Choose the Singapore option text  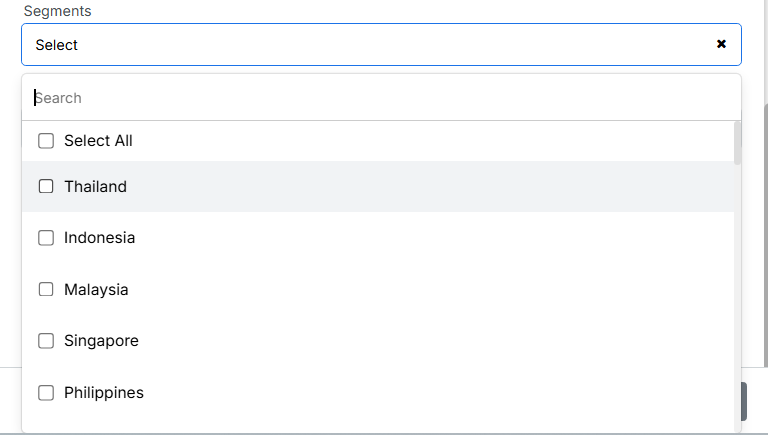click(101, 341)
